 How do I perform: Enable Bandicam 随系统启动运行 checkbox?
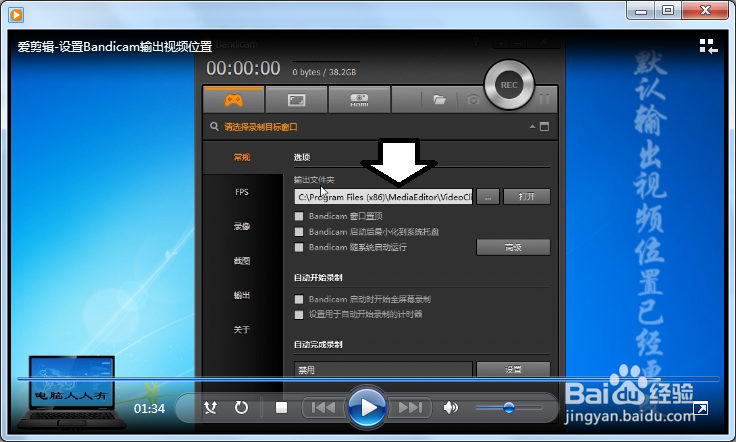pyautogui.click(x=299, y=247)
